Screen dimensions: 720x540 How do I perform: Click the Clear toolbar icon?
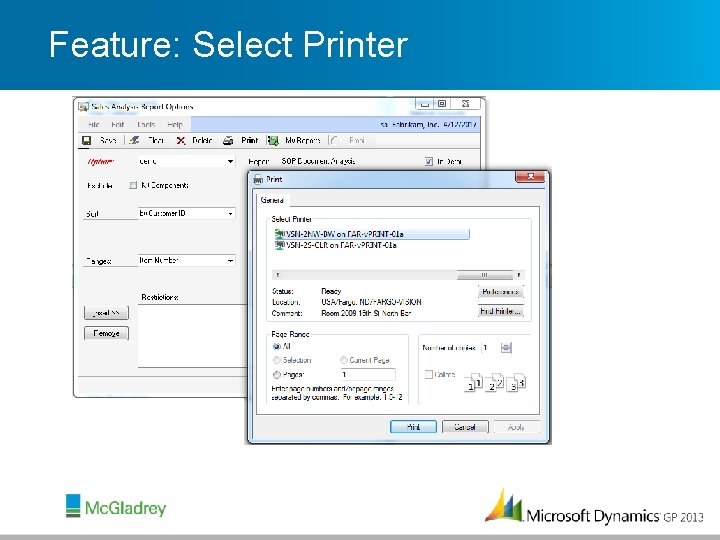click(134, 140)
